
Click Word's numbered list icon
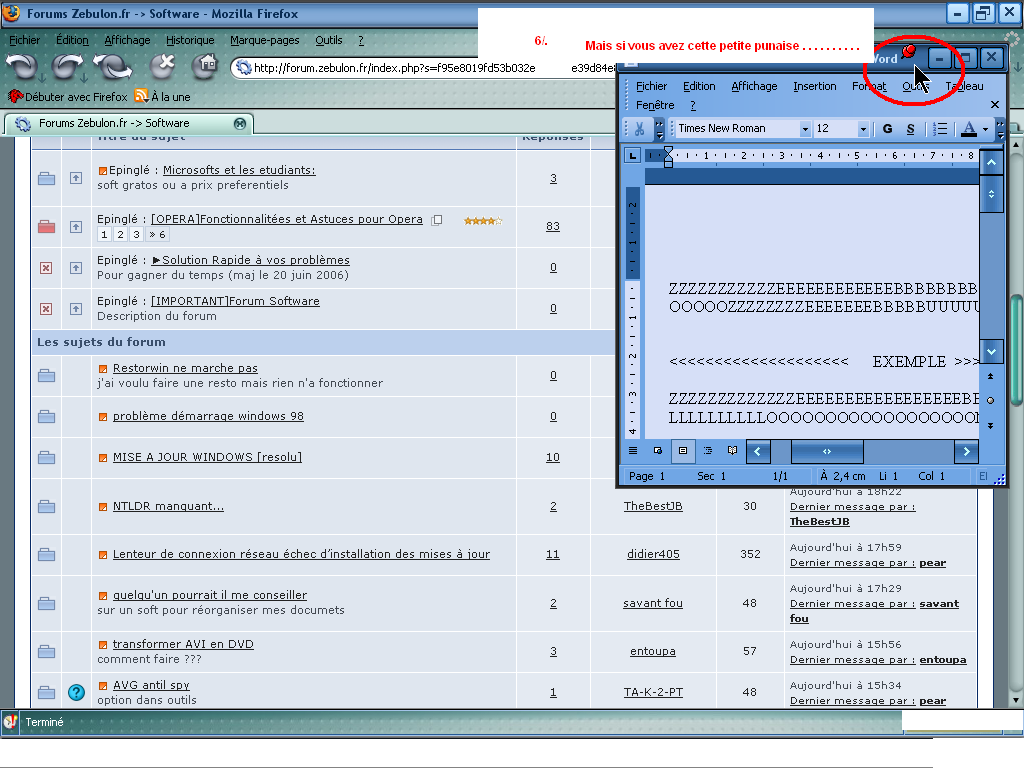[940, 129]
